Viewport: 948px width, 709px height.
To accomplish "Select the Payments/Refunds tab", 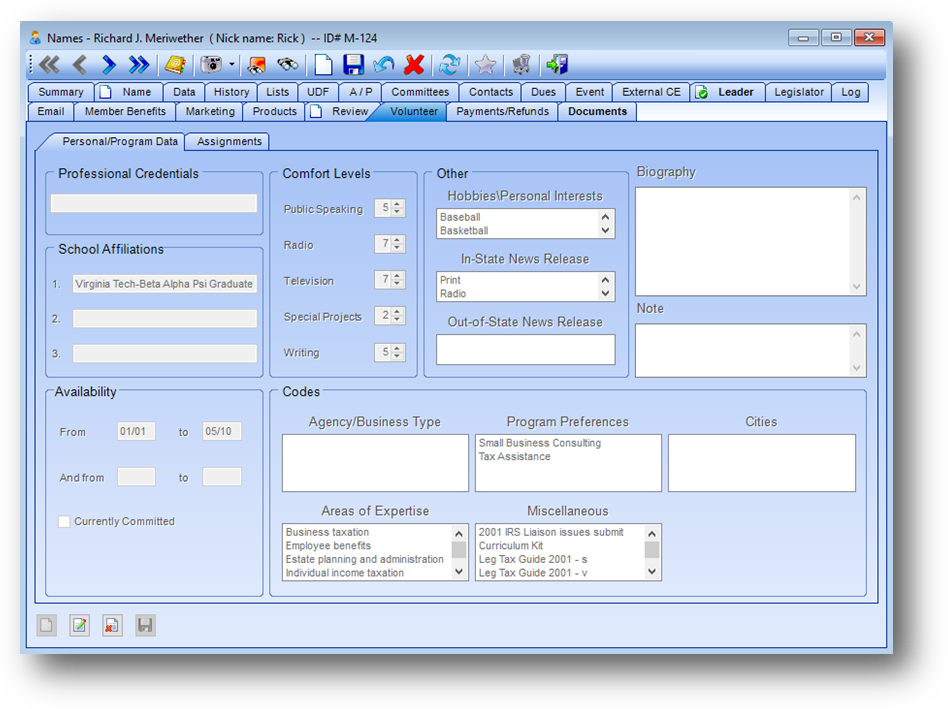I will pos(502,111).
